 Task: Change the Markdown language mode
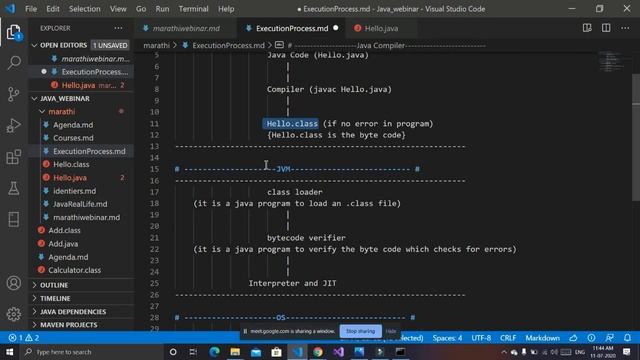click(x=542, y=338)
